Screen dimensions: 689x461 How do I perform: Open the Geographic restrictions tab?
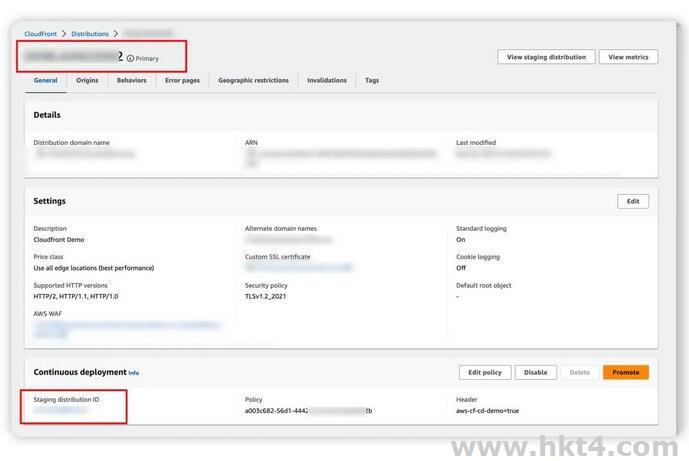coord(253,80)
